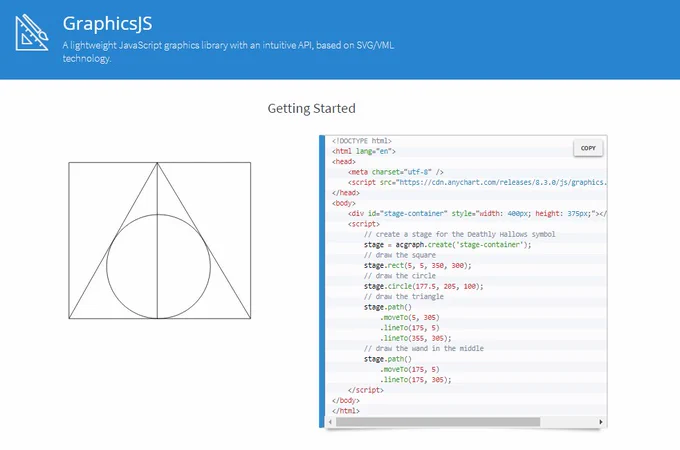Click the wand in the middle comment
The width and height of the screenshot is (680, 450).
[424, 349]
